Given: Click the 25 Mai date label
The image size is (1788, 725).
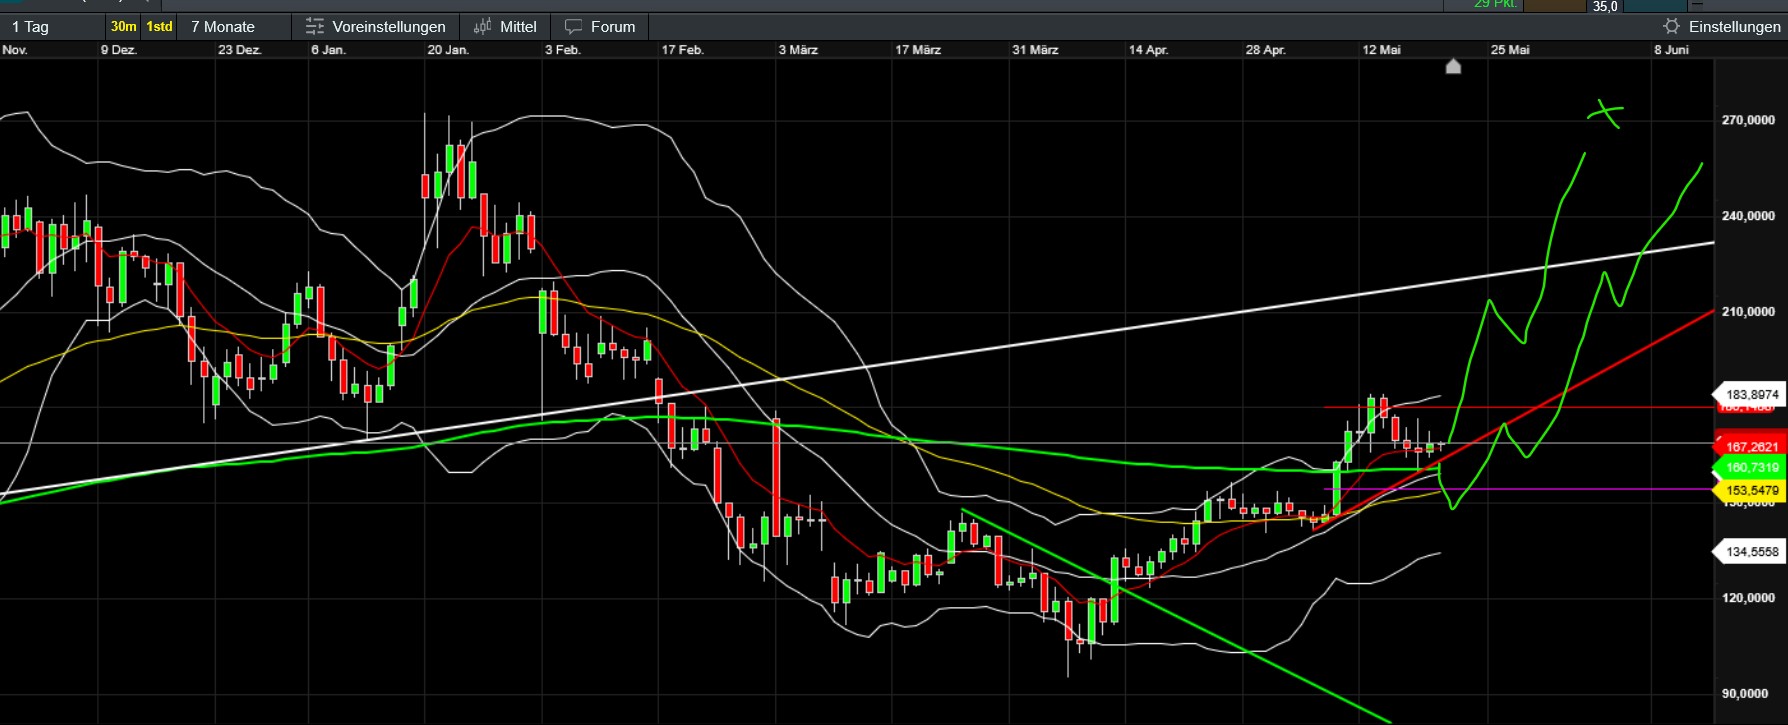Looking at the screenshot, I should point(1510,50).
